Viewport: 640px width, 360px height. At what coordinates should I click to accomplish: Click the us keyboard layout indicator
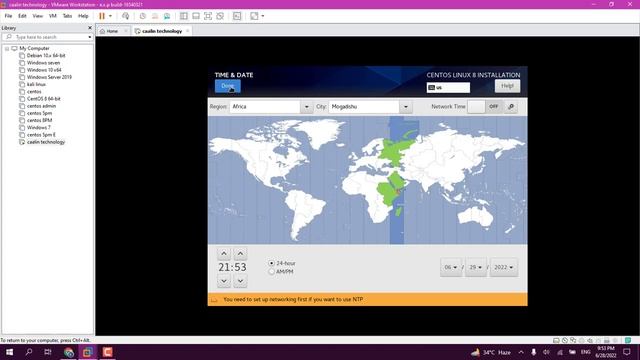click(448, 87)
